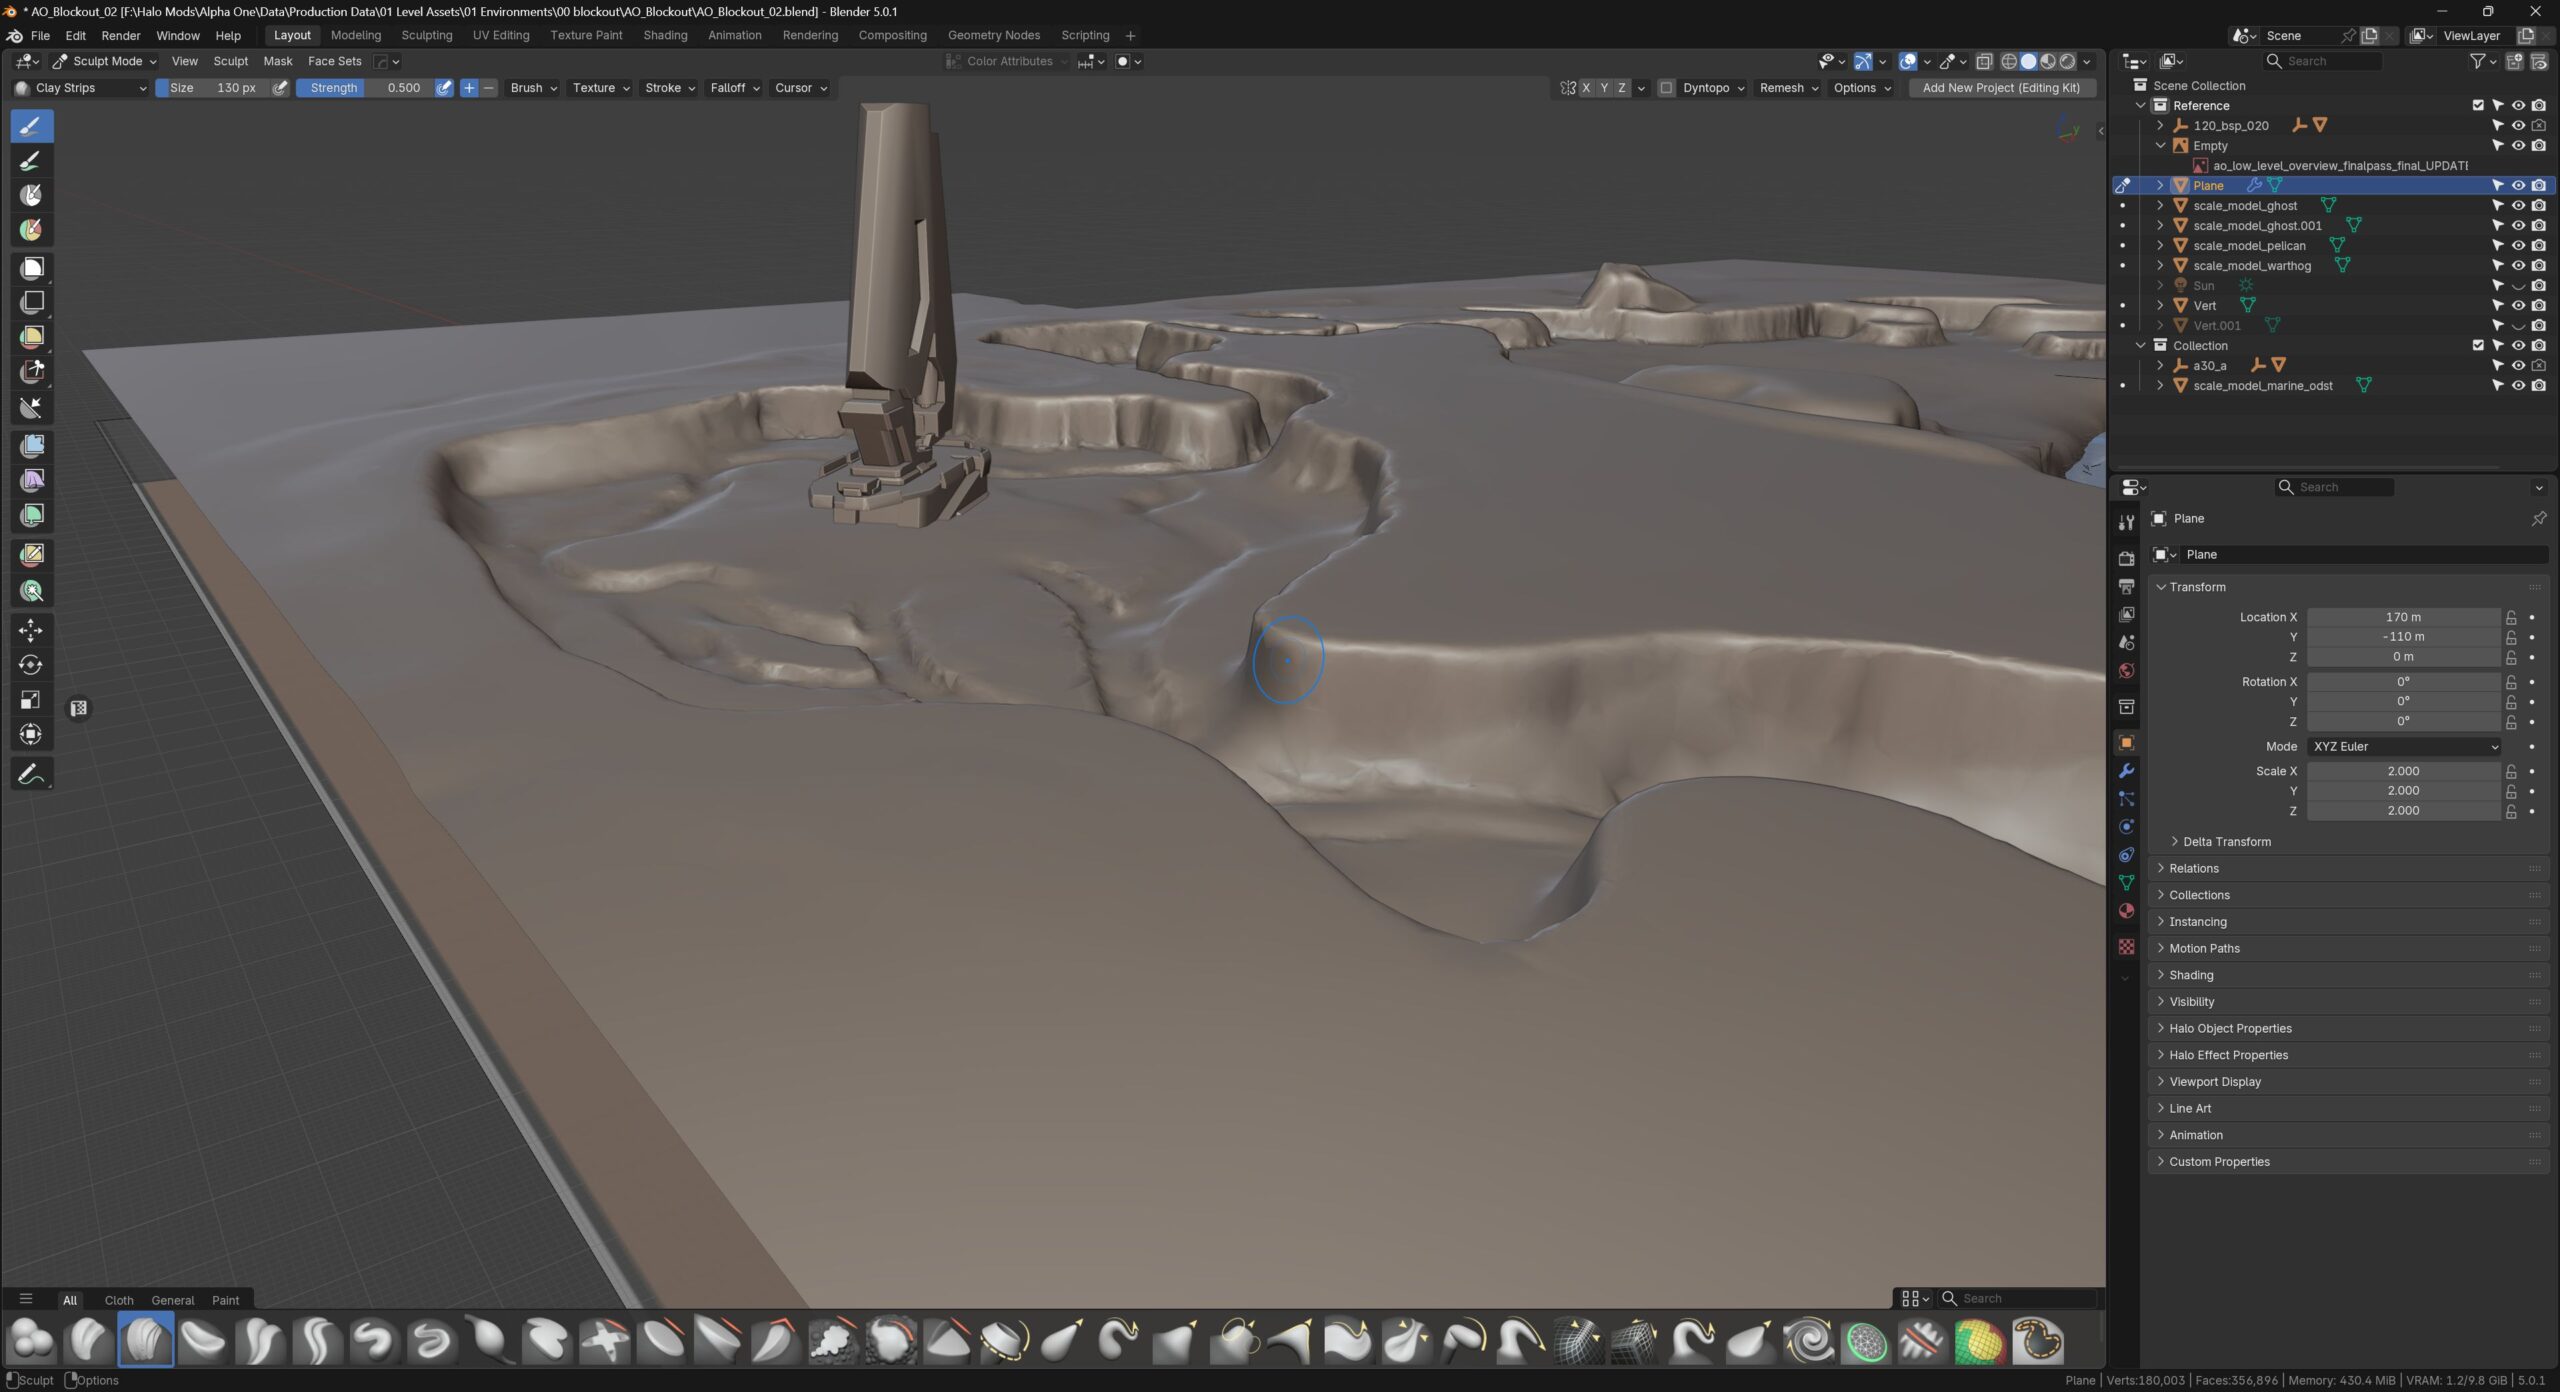Hide scale_model_pelican with its eye icon

[x=2518, y=245]
